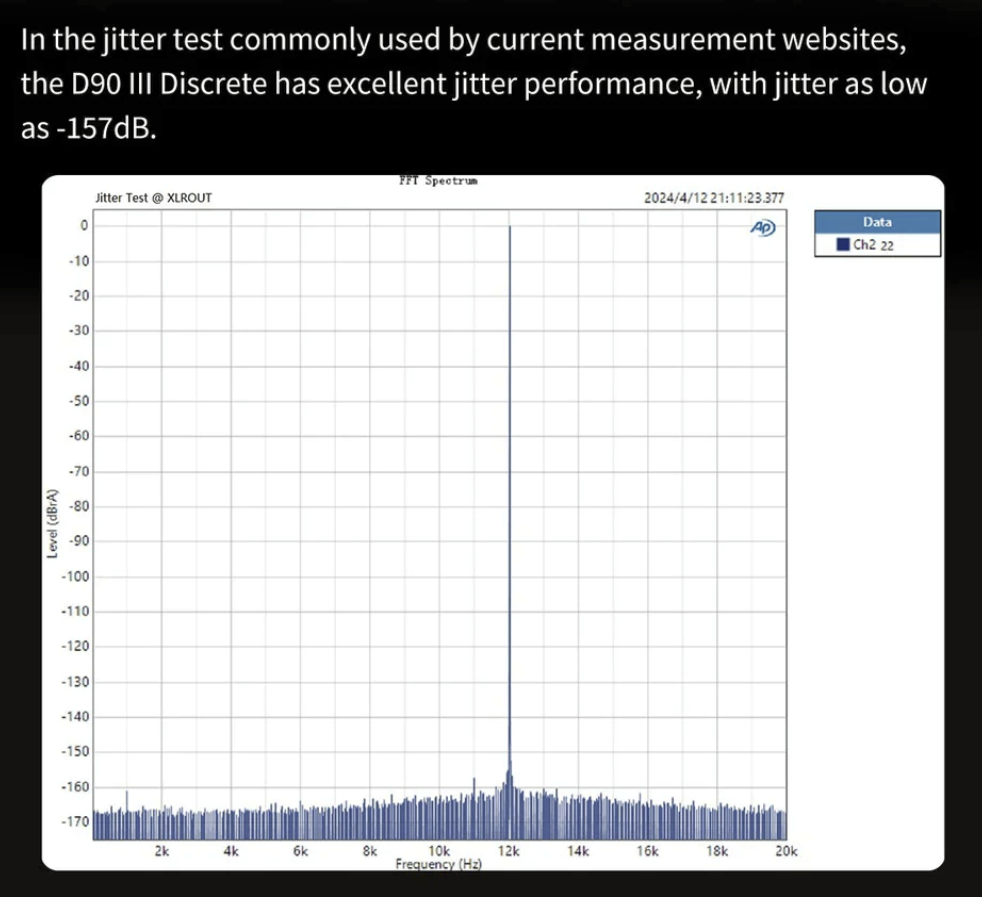Click the -120 level tick label
Image resolution: width=982 pixels, height=897 pixels.
coord(76,646)
